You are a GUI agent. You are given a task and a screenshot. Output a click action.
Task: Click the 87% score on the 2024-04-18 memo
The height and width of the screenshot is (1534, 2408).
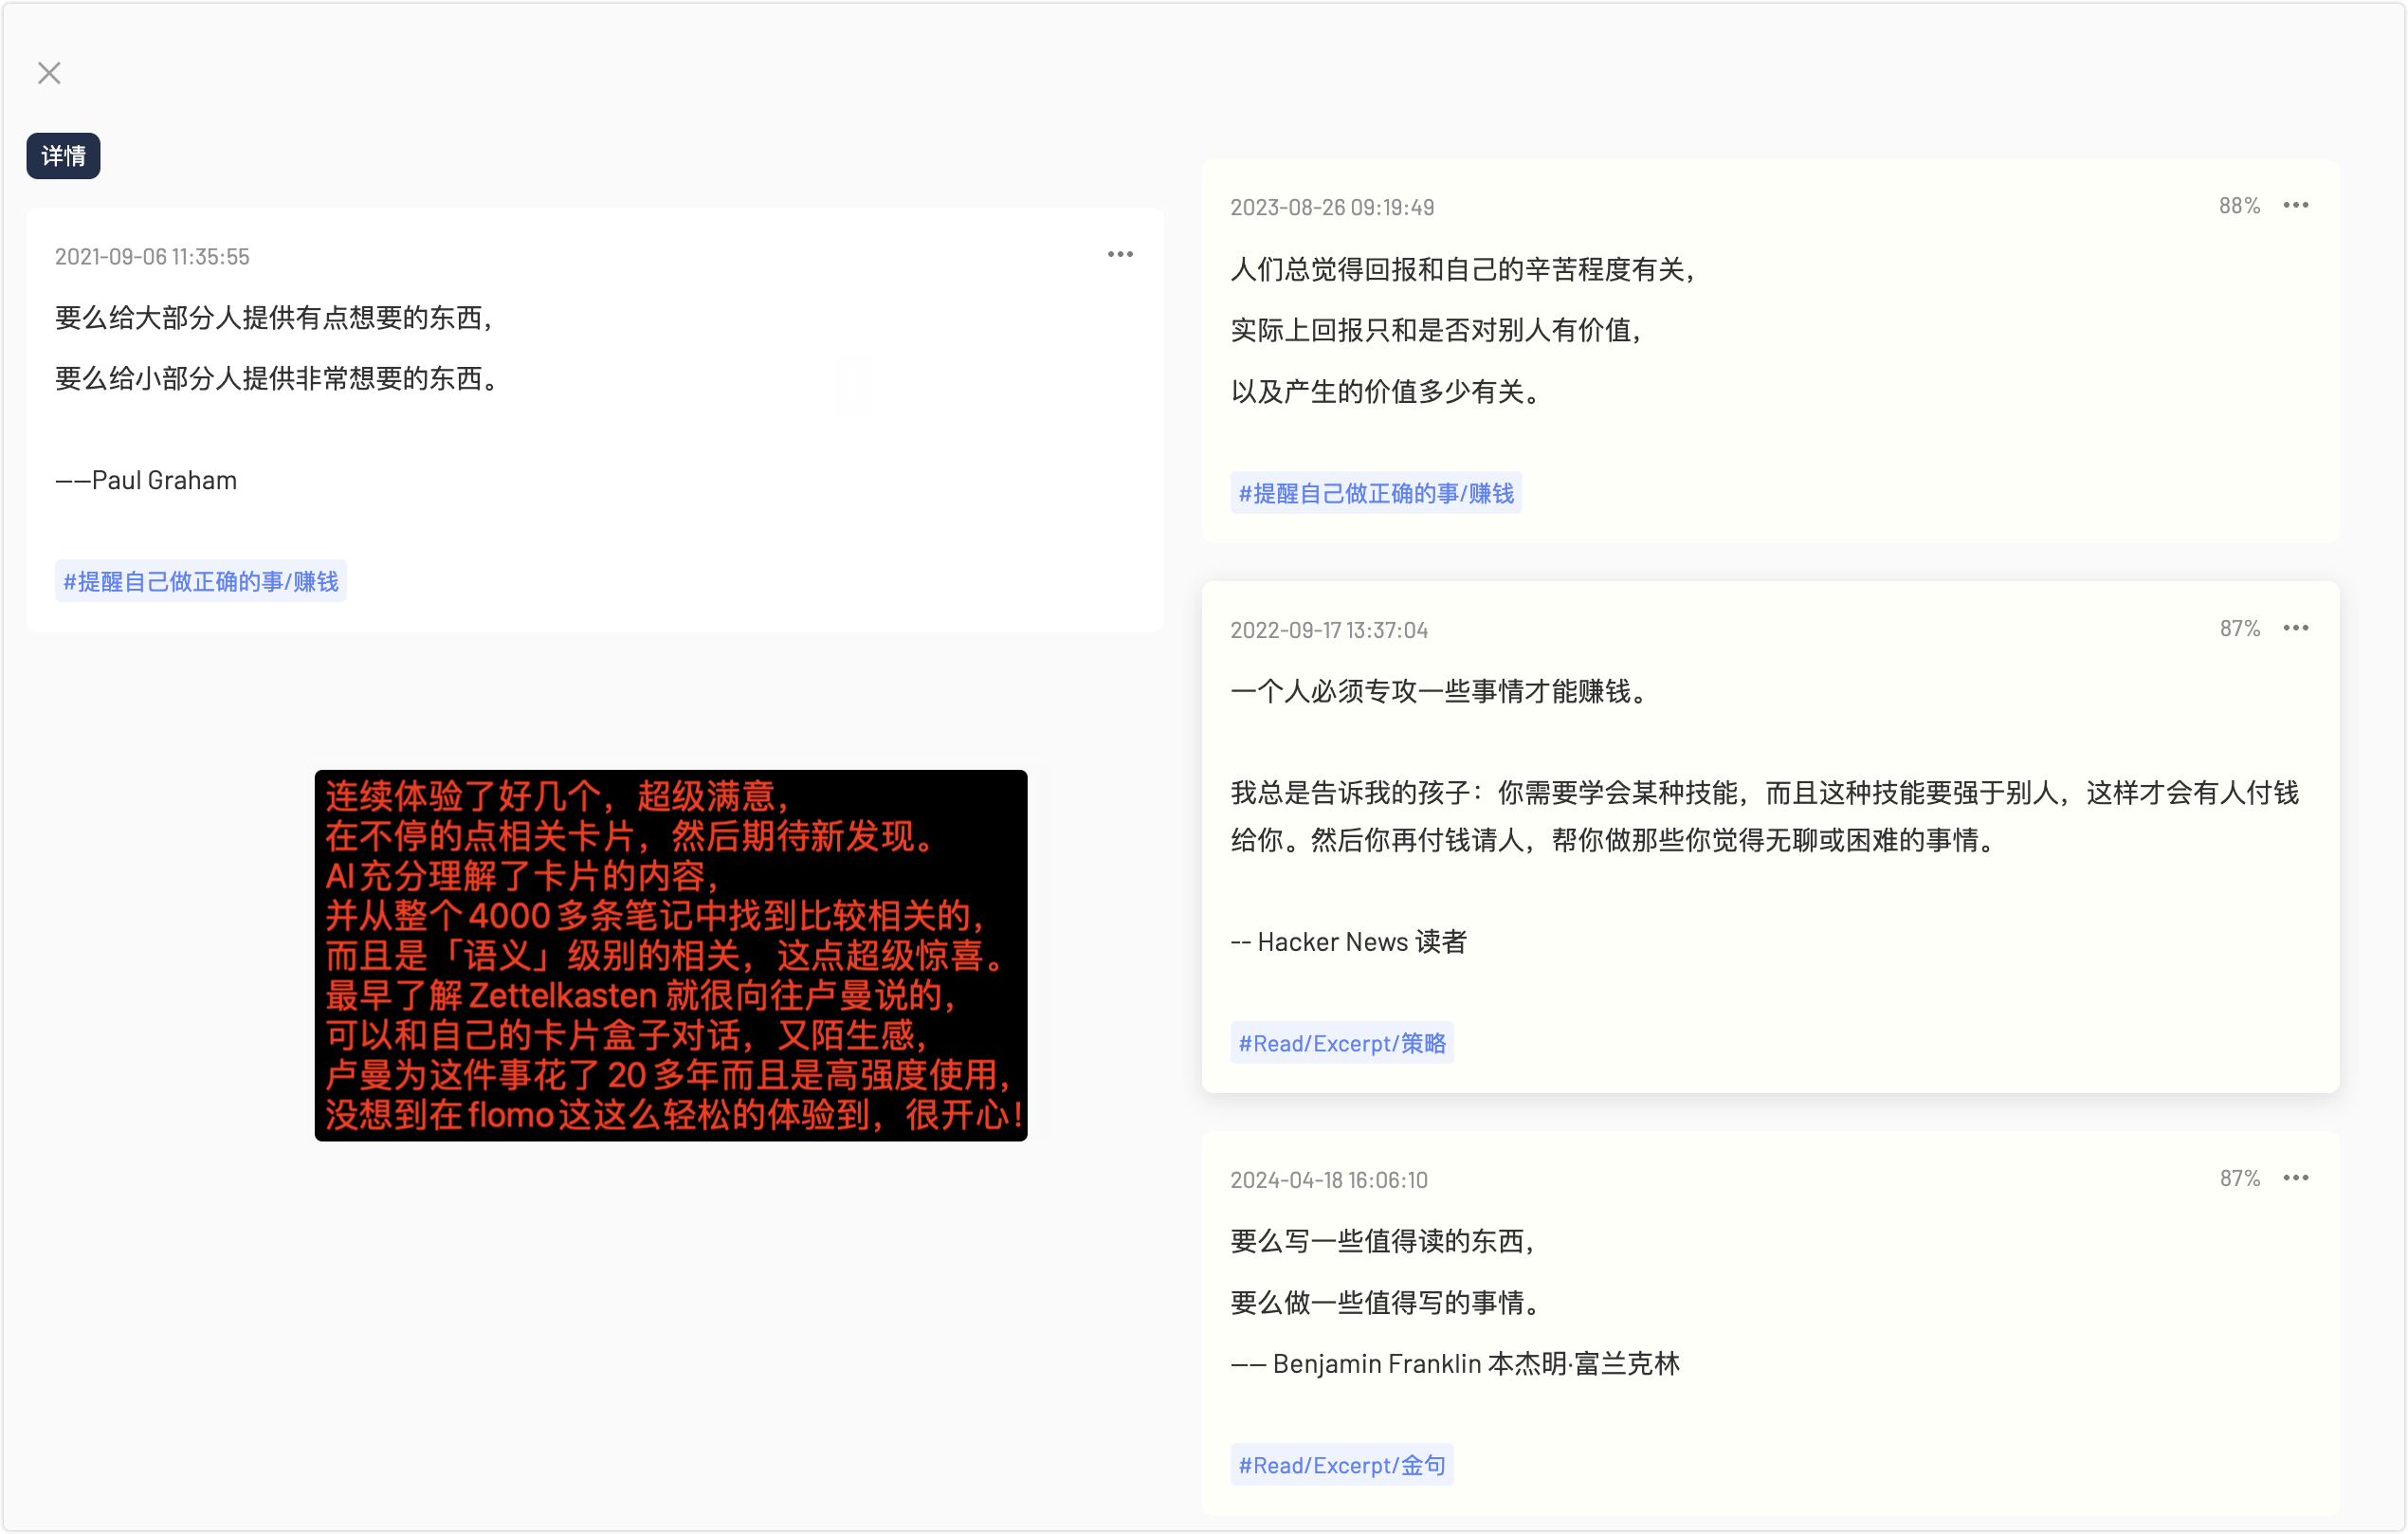point(2239,1179)
